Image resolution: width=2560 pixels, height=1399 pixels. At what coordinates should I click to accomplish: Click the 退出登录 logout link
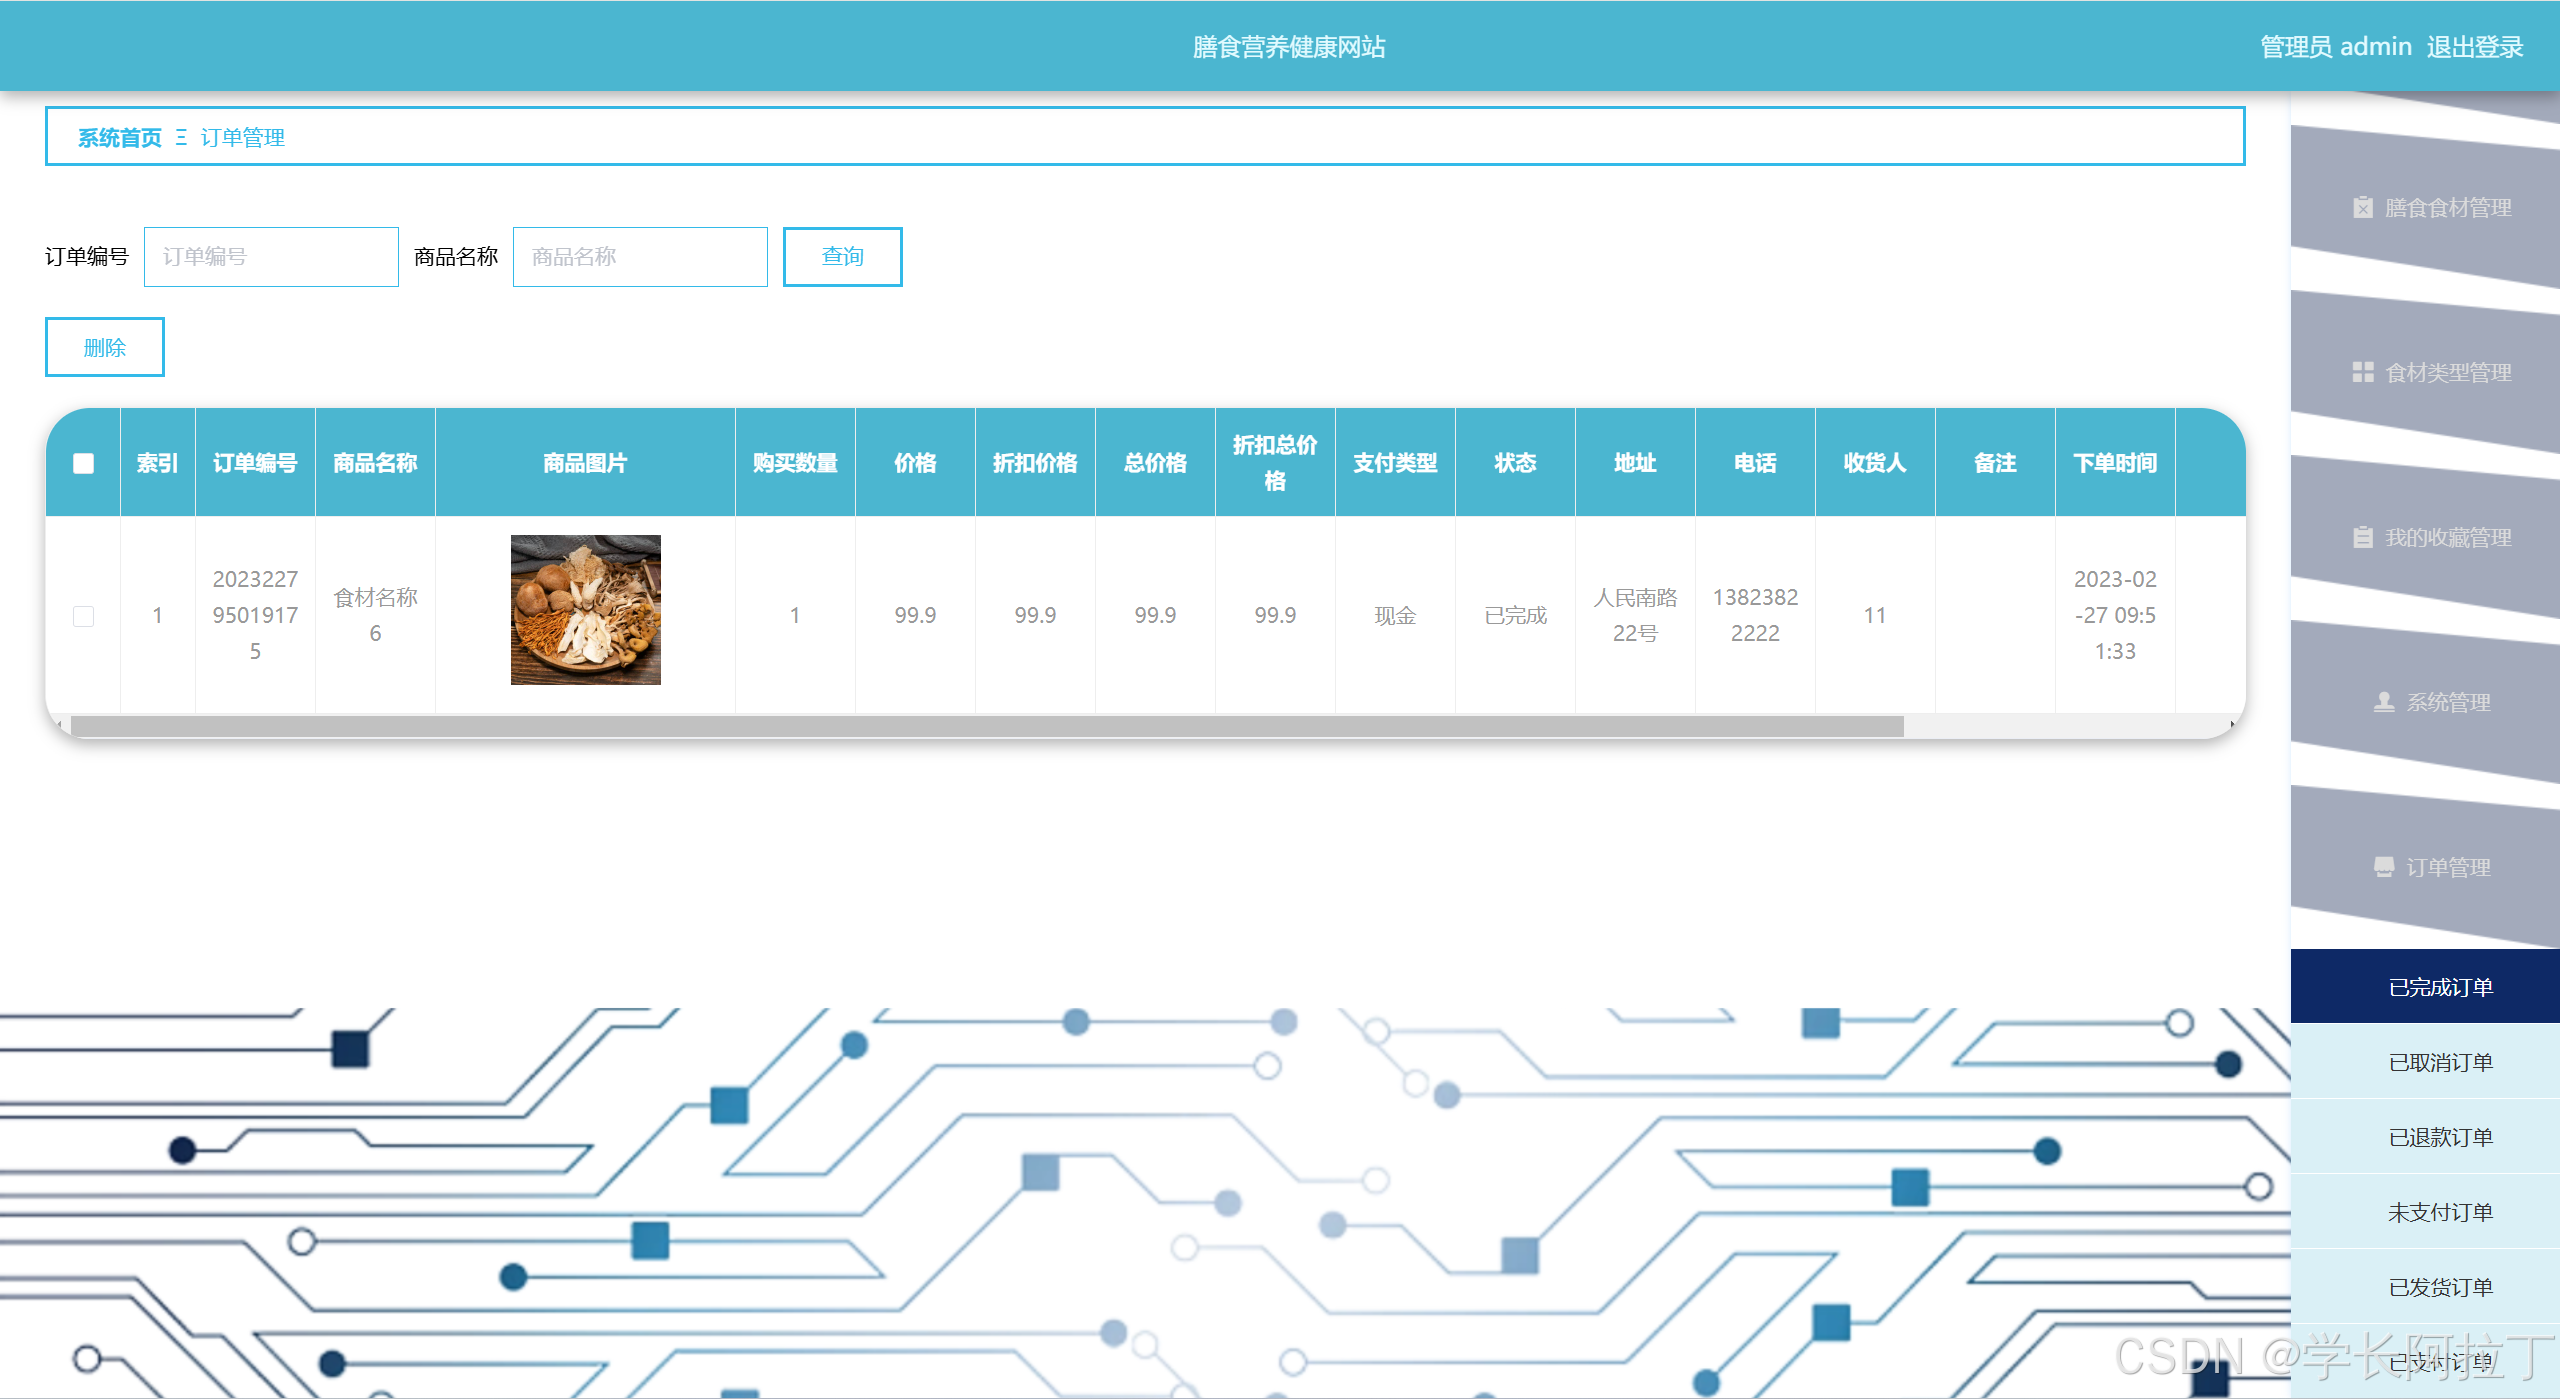pos(2474,47)
